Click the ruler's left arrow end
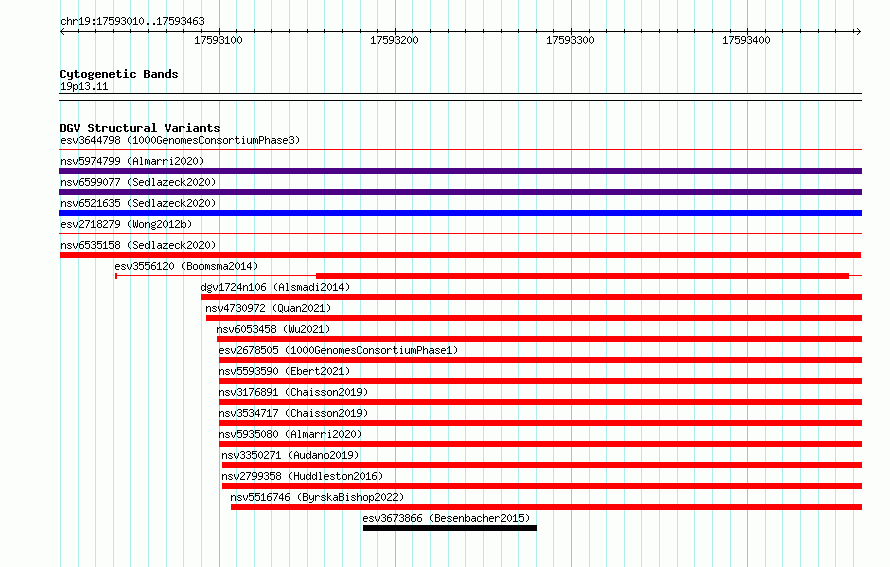The width and height of the screenshot is (890, 567). point(62,31)
